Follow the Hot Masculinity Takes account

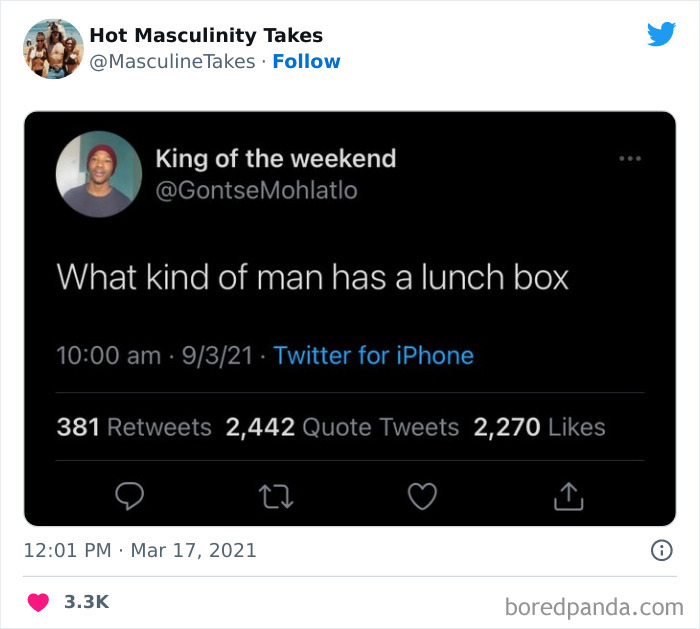[x=307, y=61]
